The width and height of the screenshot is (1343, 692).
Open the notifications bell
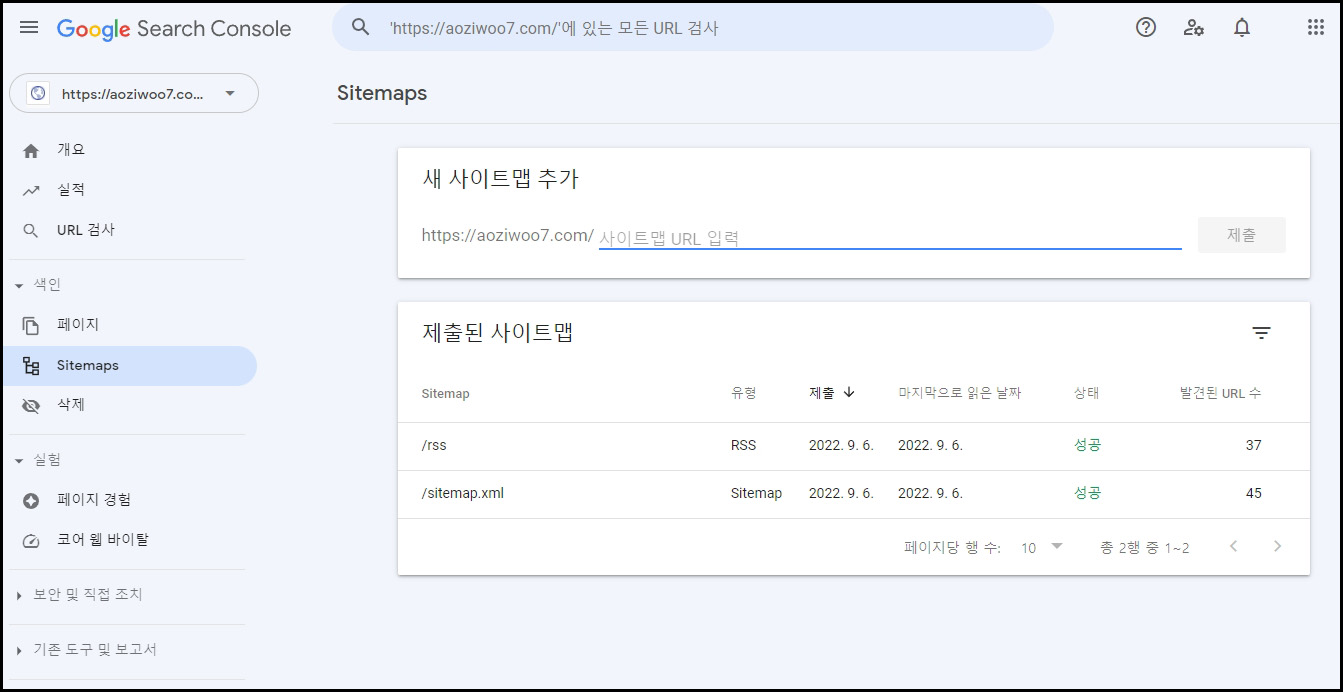pos(1242,28)
